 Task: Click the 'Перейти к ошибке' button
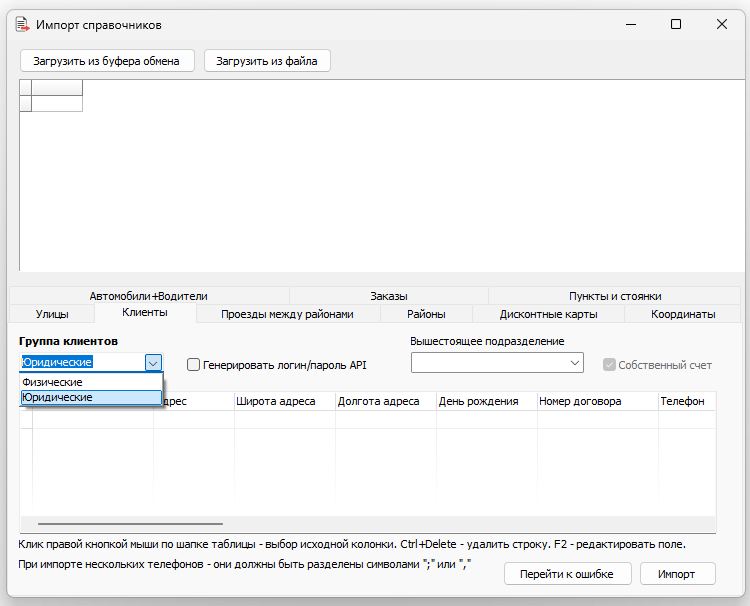coord(566,573)
